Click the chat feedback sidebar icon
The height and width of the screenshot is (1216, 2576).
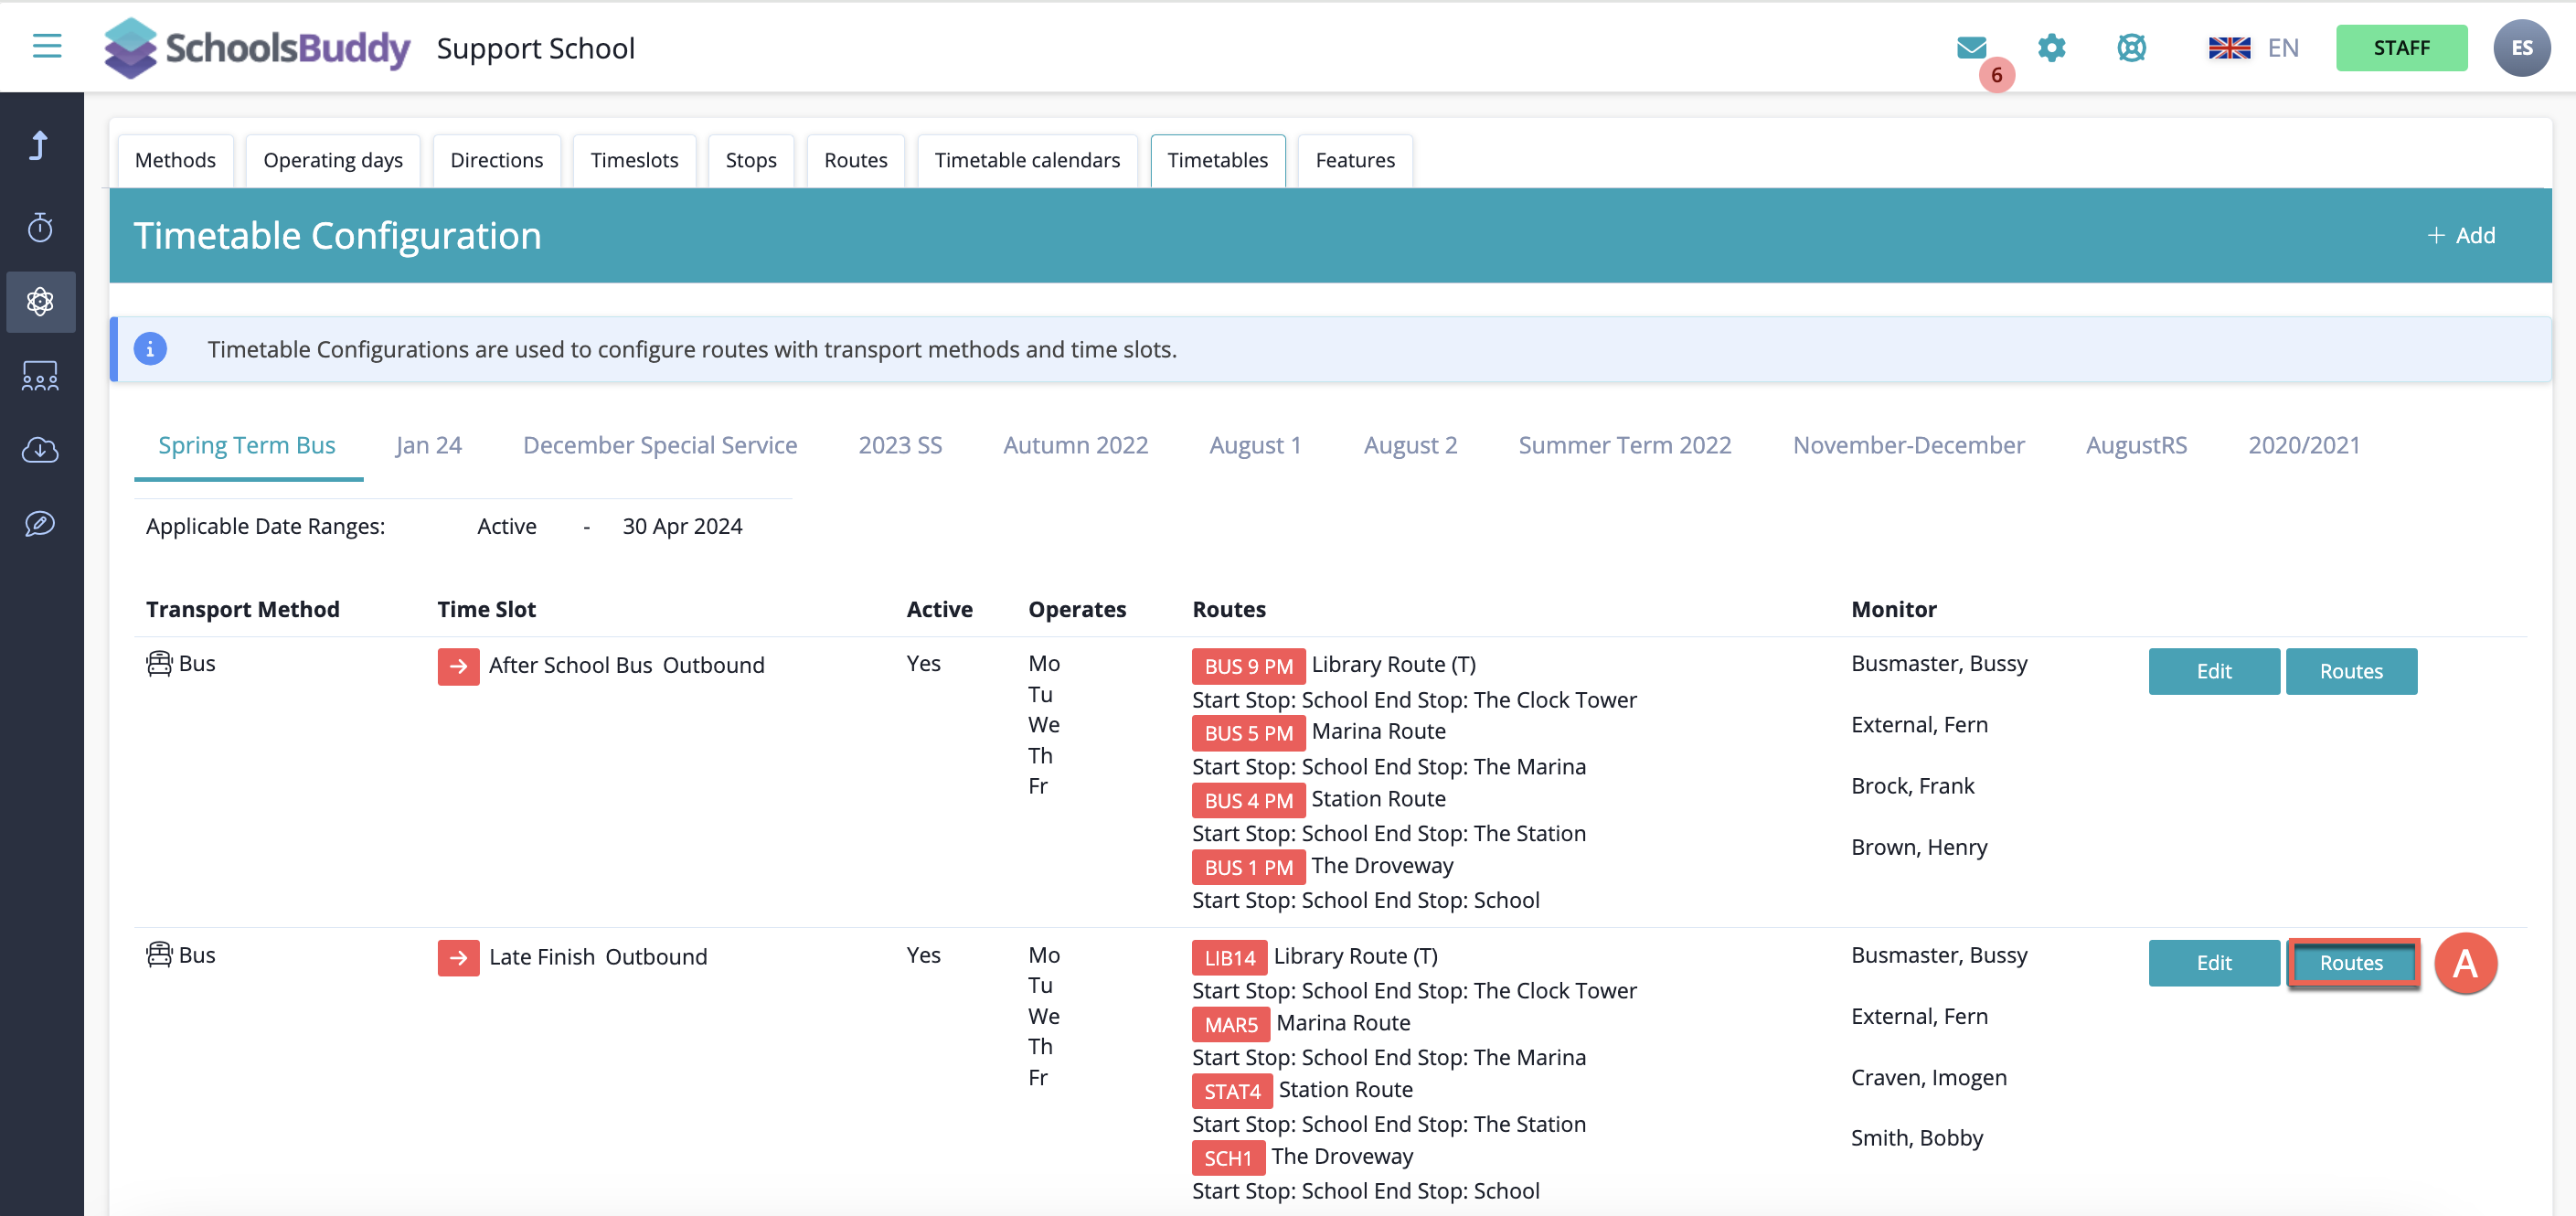(40, 523)
